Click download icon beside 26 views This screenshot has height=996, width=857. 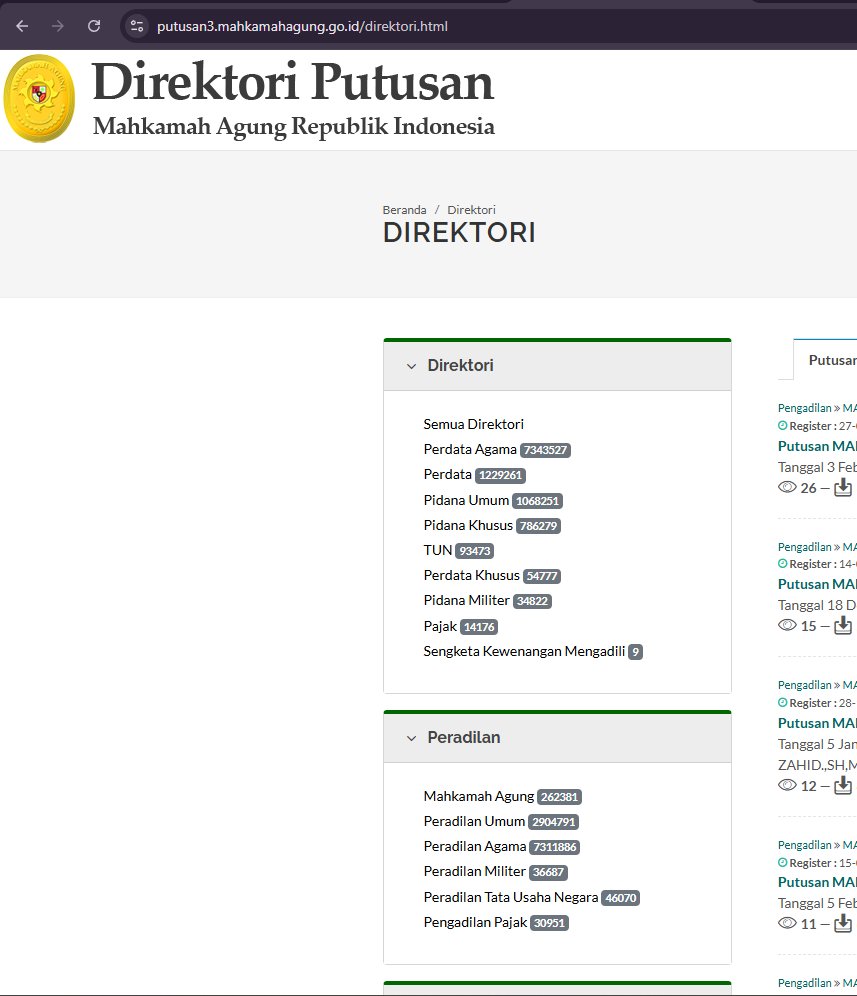843,487
